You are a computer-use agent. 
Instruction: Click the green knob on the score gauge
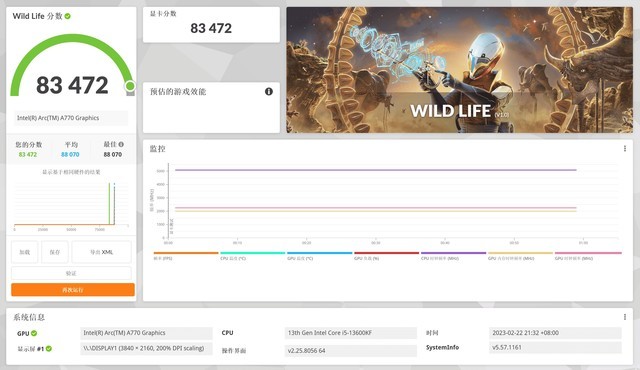click(130, 86)
